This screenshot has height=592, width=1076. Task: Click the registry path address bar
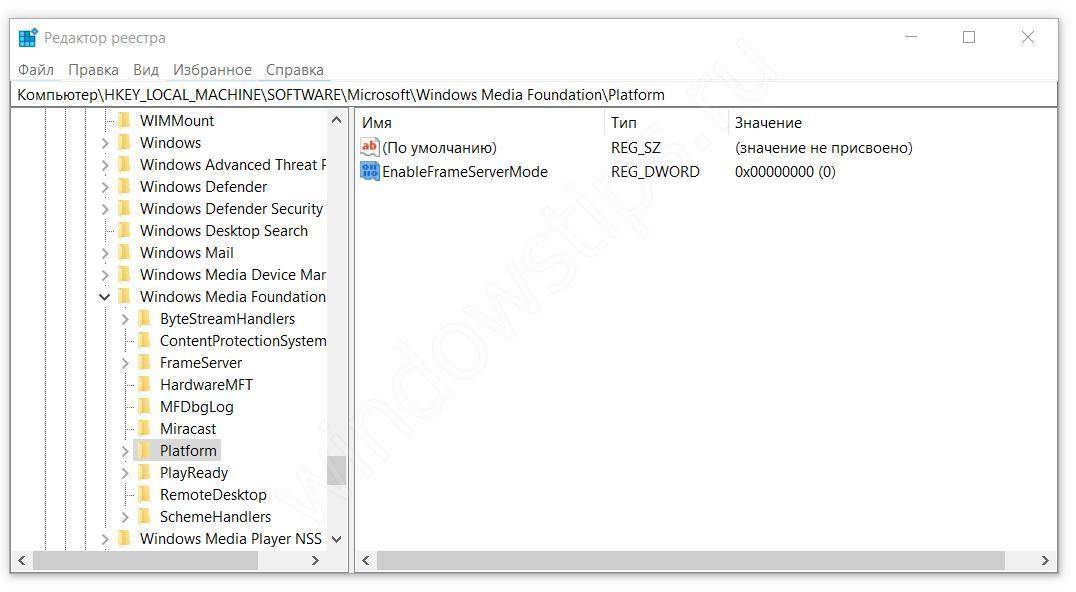pos(534,95)
